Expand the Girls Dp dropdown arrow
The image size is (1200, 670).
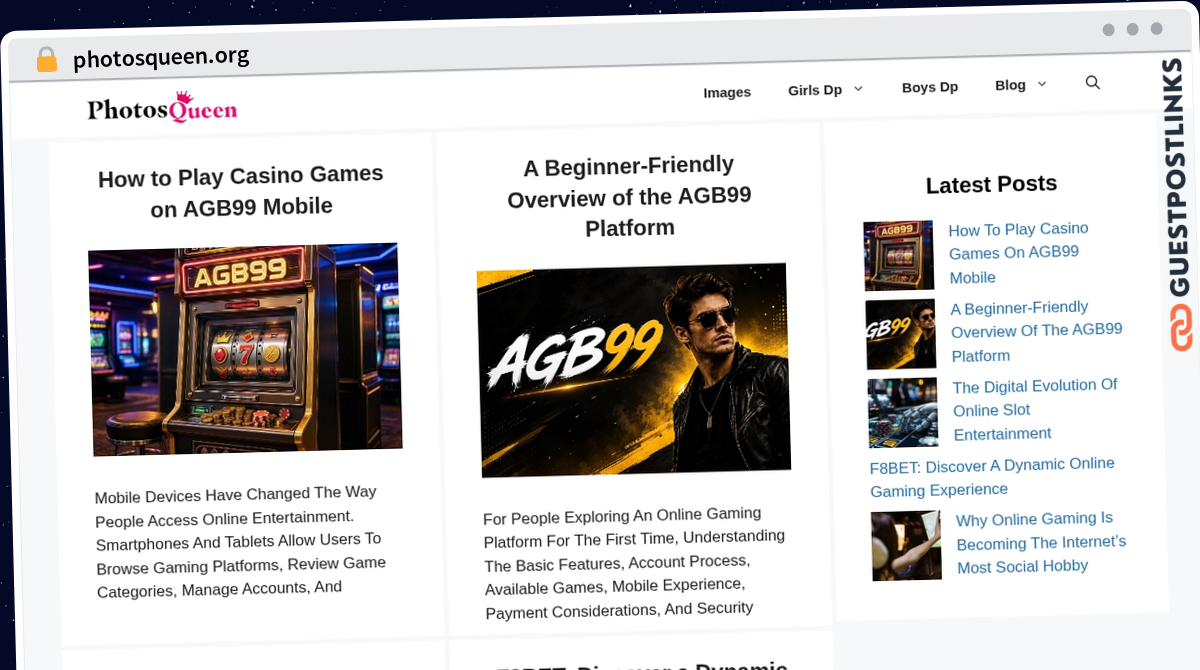[858, 89]
